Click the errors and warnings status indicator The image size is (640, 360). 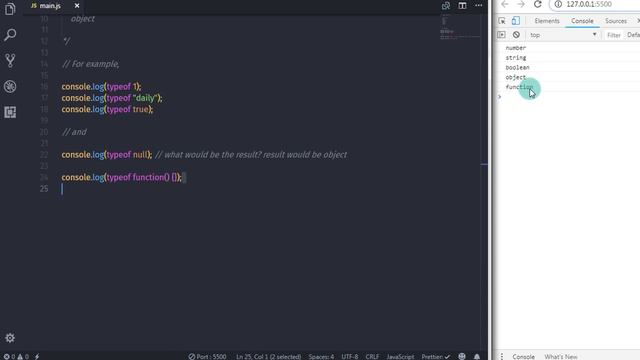click(x=16, y=356)
